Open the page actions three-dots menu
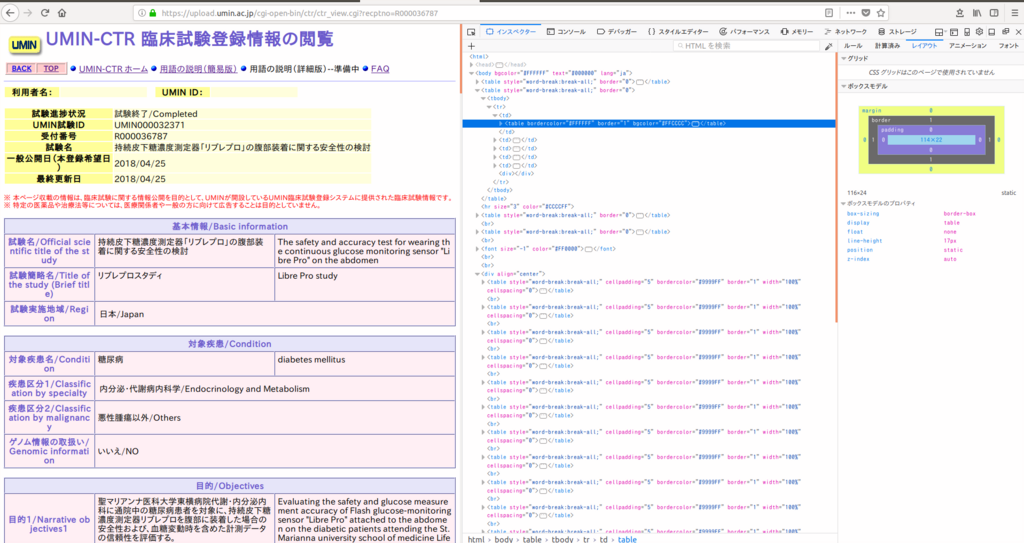Screen dimensions: 1024x543 pos(850,13)
